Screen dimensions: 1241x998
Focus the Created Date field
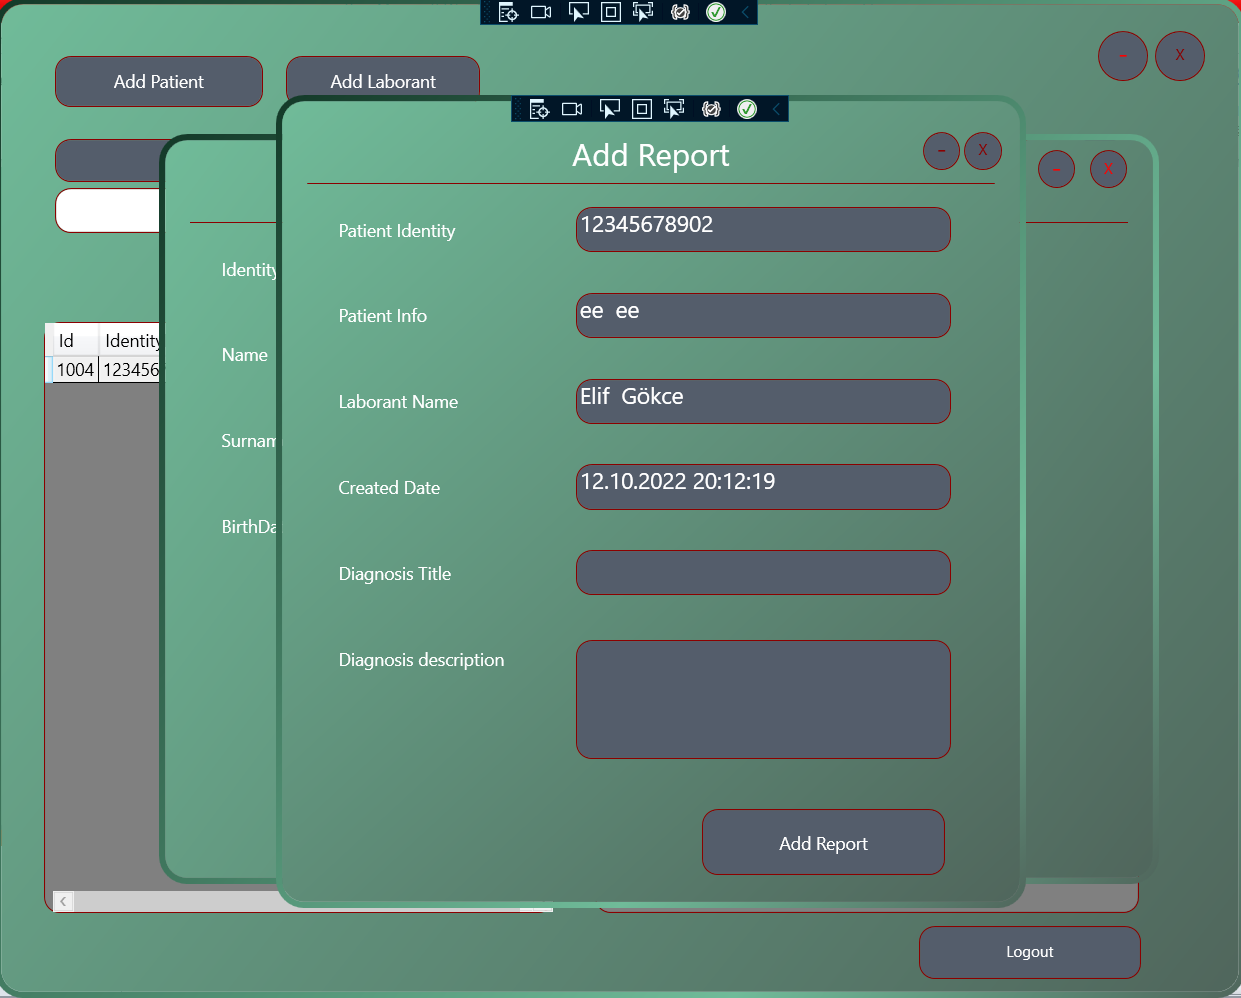point(763,487)
